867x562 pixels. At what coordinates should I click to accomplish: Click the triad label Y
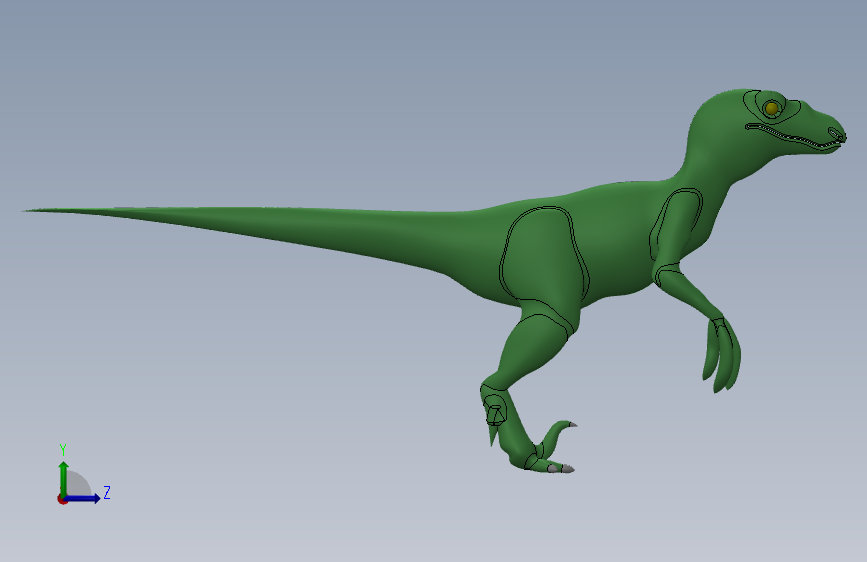pyautogui.click(x=63, y=449)
